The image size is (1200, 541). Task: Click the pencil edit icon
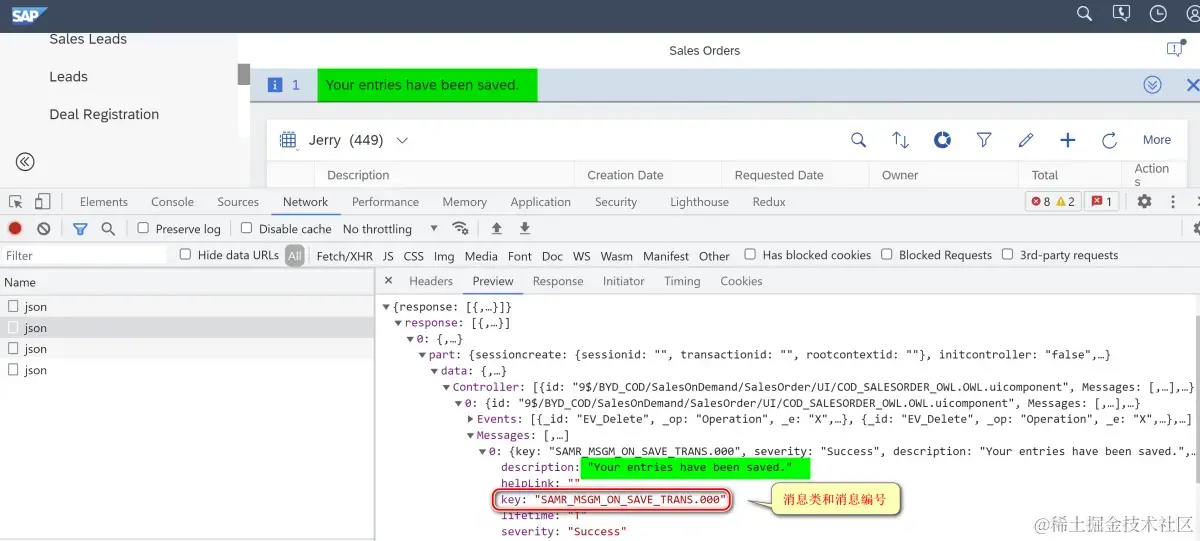[1025, 140]
